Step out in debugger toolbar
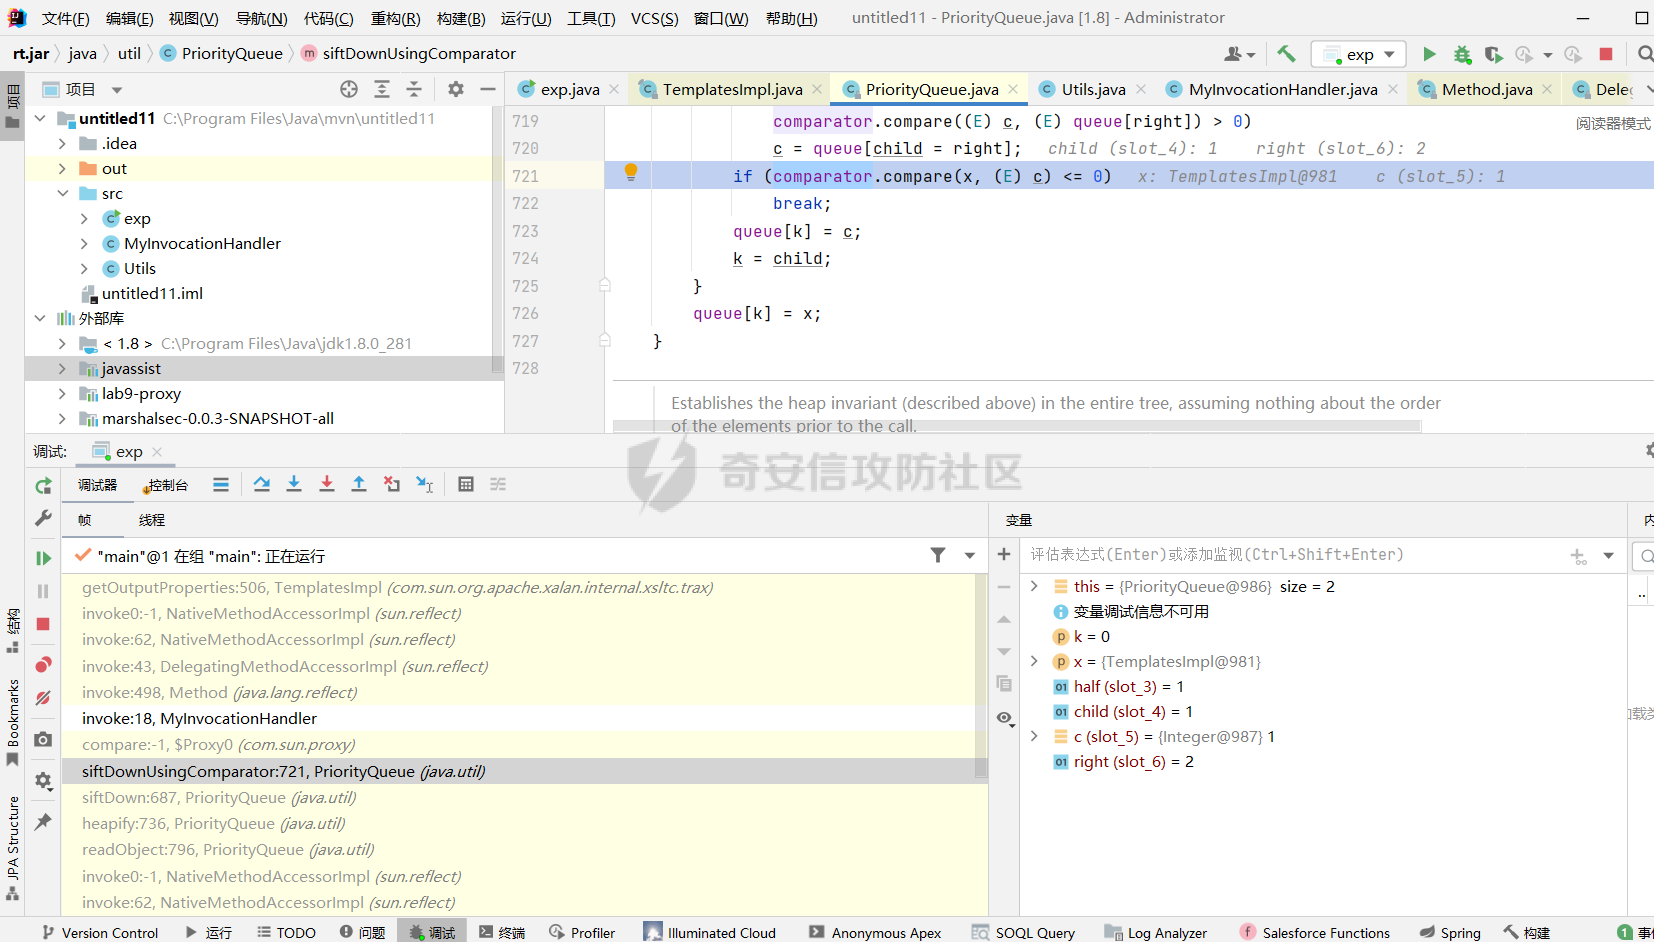1654x942 pixels. [x=359, y=484]
